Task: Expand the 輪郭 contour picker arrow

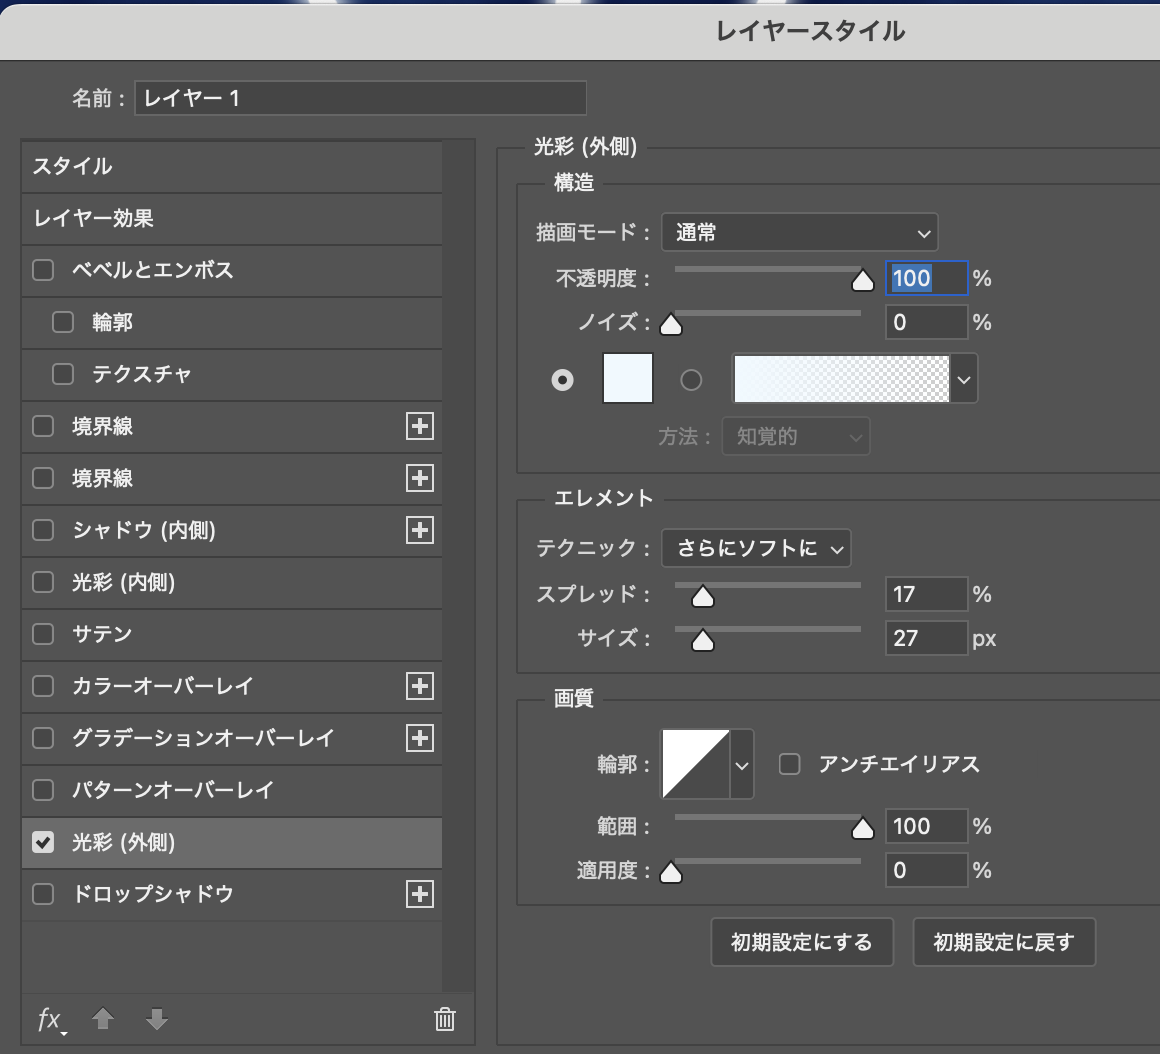Action: (742, 765)
